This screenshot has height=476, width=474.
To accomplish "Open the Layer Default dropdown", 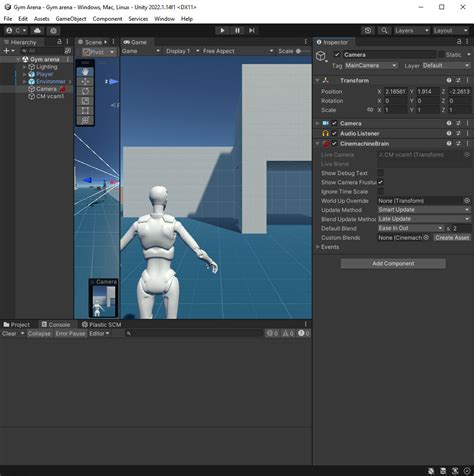I will tap(446, 66).
